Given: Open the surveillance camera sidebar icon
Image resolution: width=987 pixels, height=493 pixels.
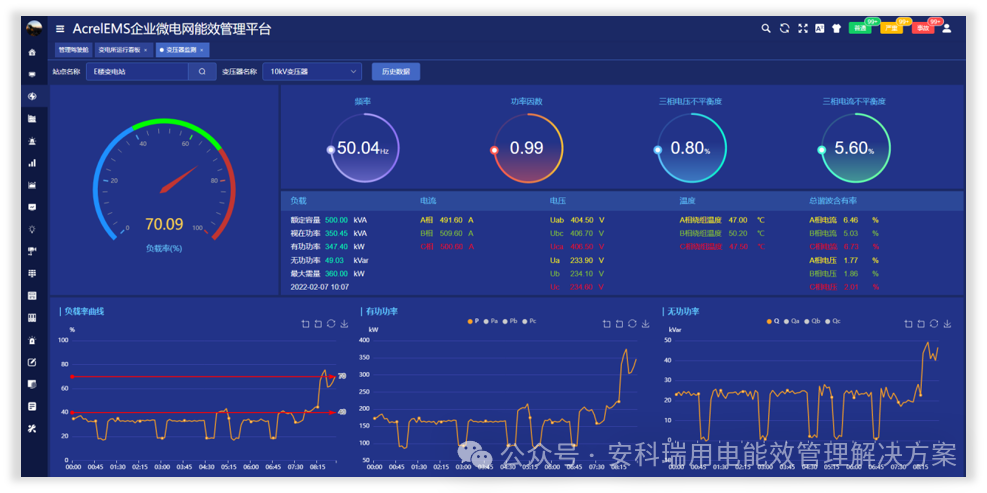Looking at the screenshot, I should pos(32,251).
